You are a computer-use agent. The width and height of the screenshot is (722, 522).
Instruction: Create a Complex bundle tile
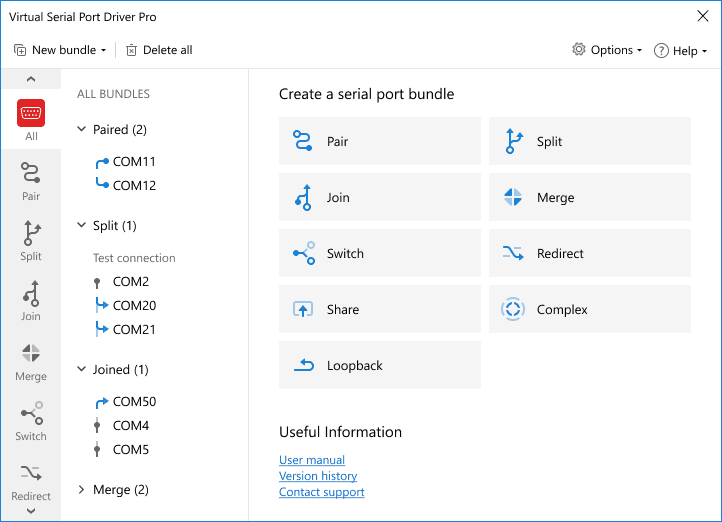(x=589, y=309)
